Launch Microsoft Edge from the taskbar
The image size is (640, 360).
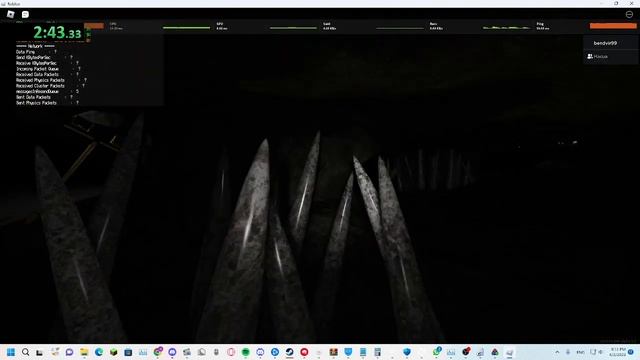(99, 352)
